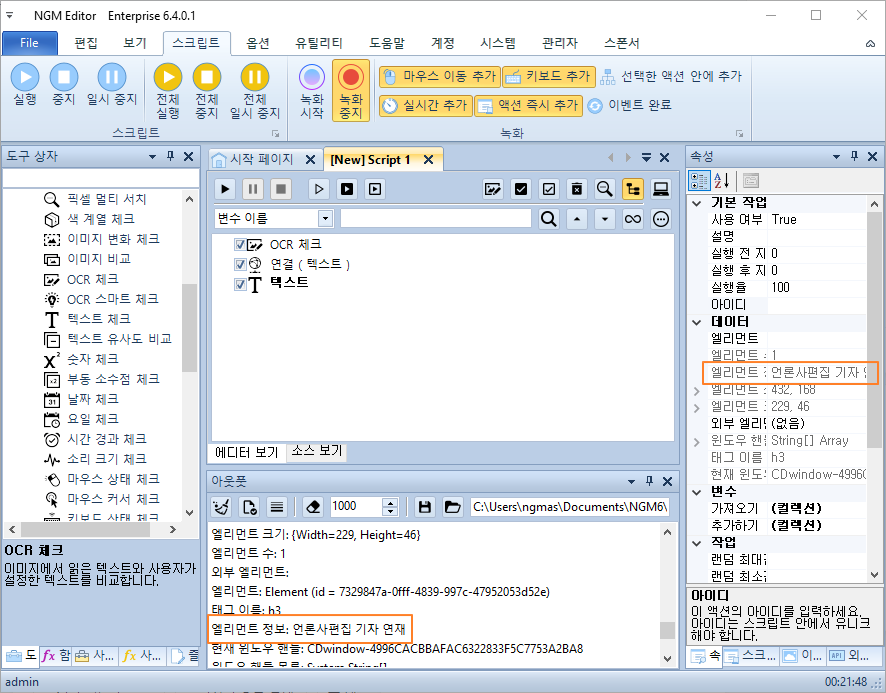Click the toolbox search input field
The width and height of the screenshot is (886, 693).
100,179
